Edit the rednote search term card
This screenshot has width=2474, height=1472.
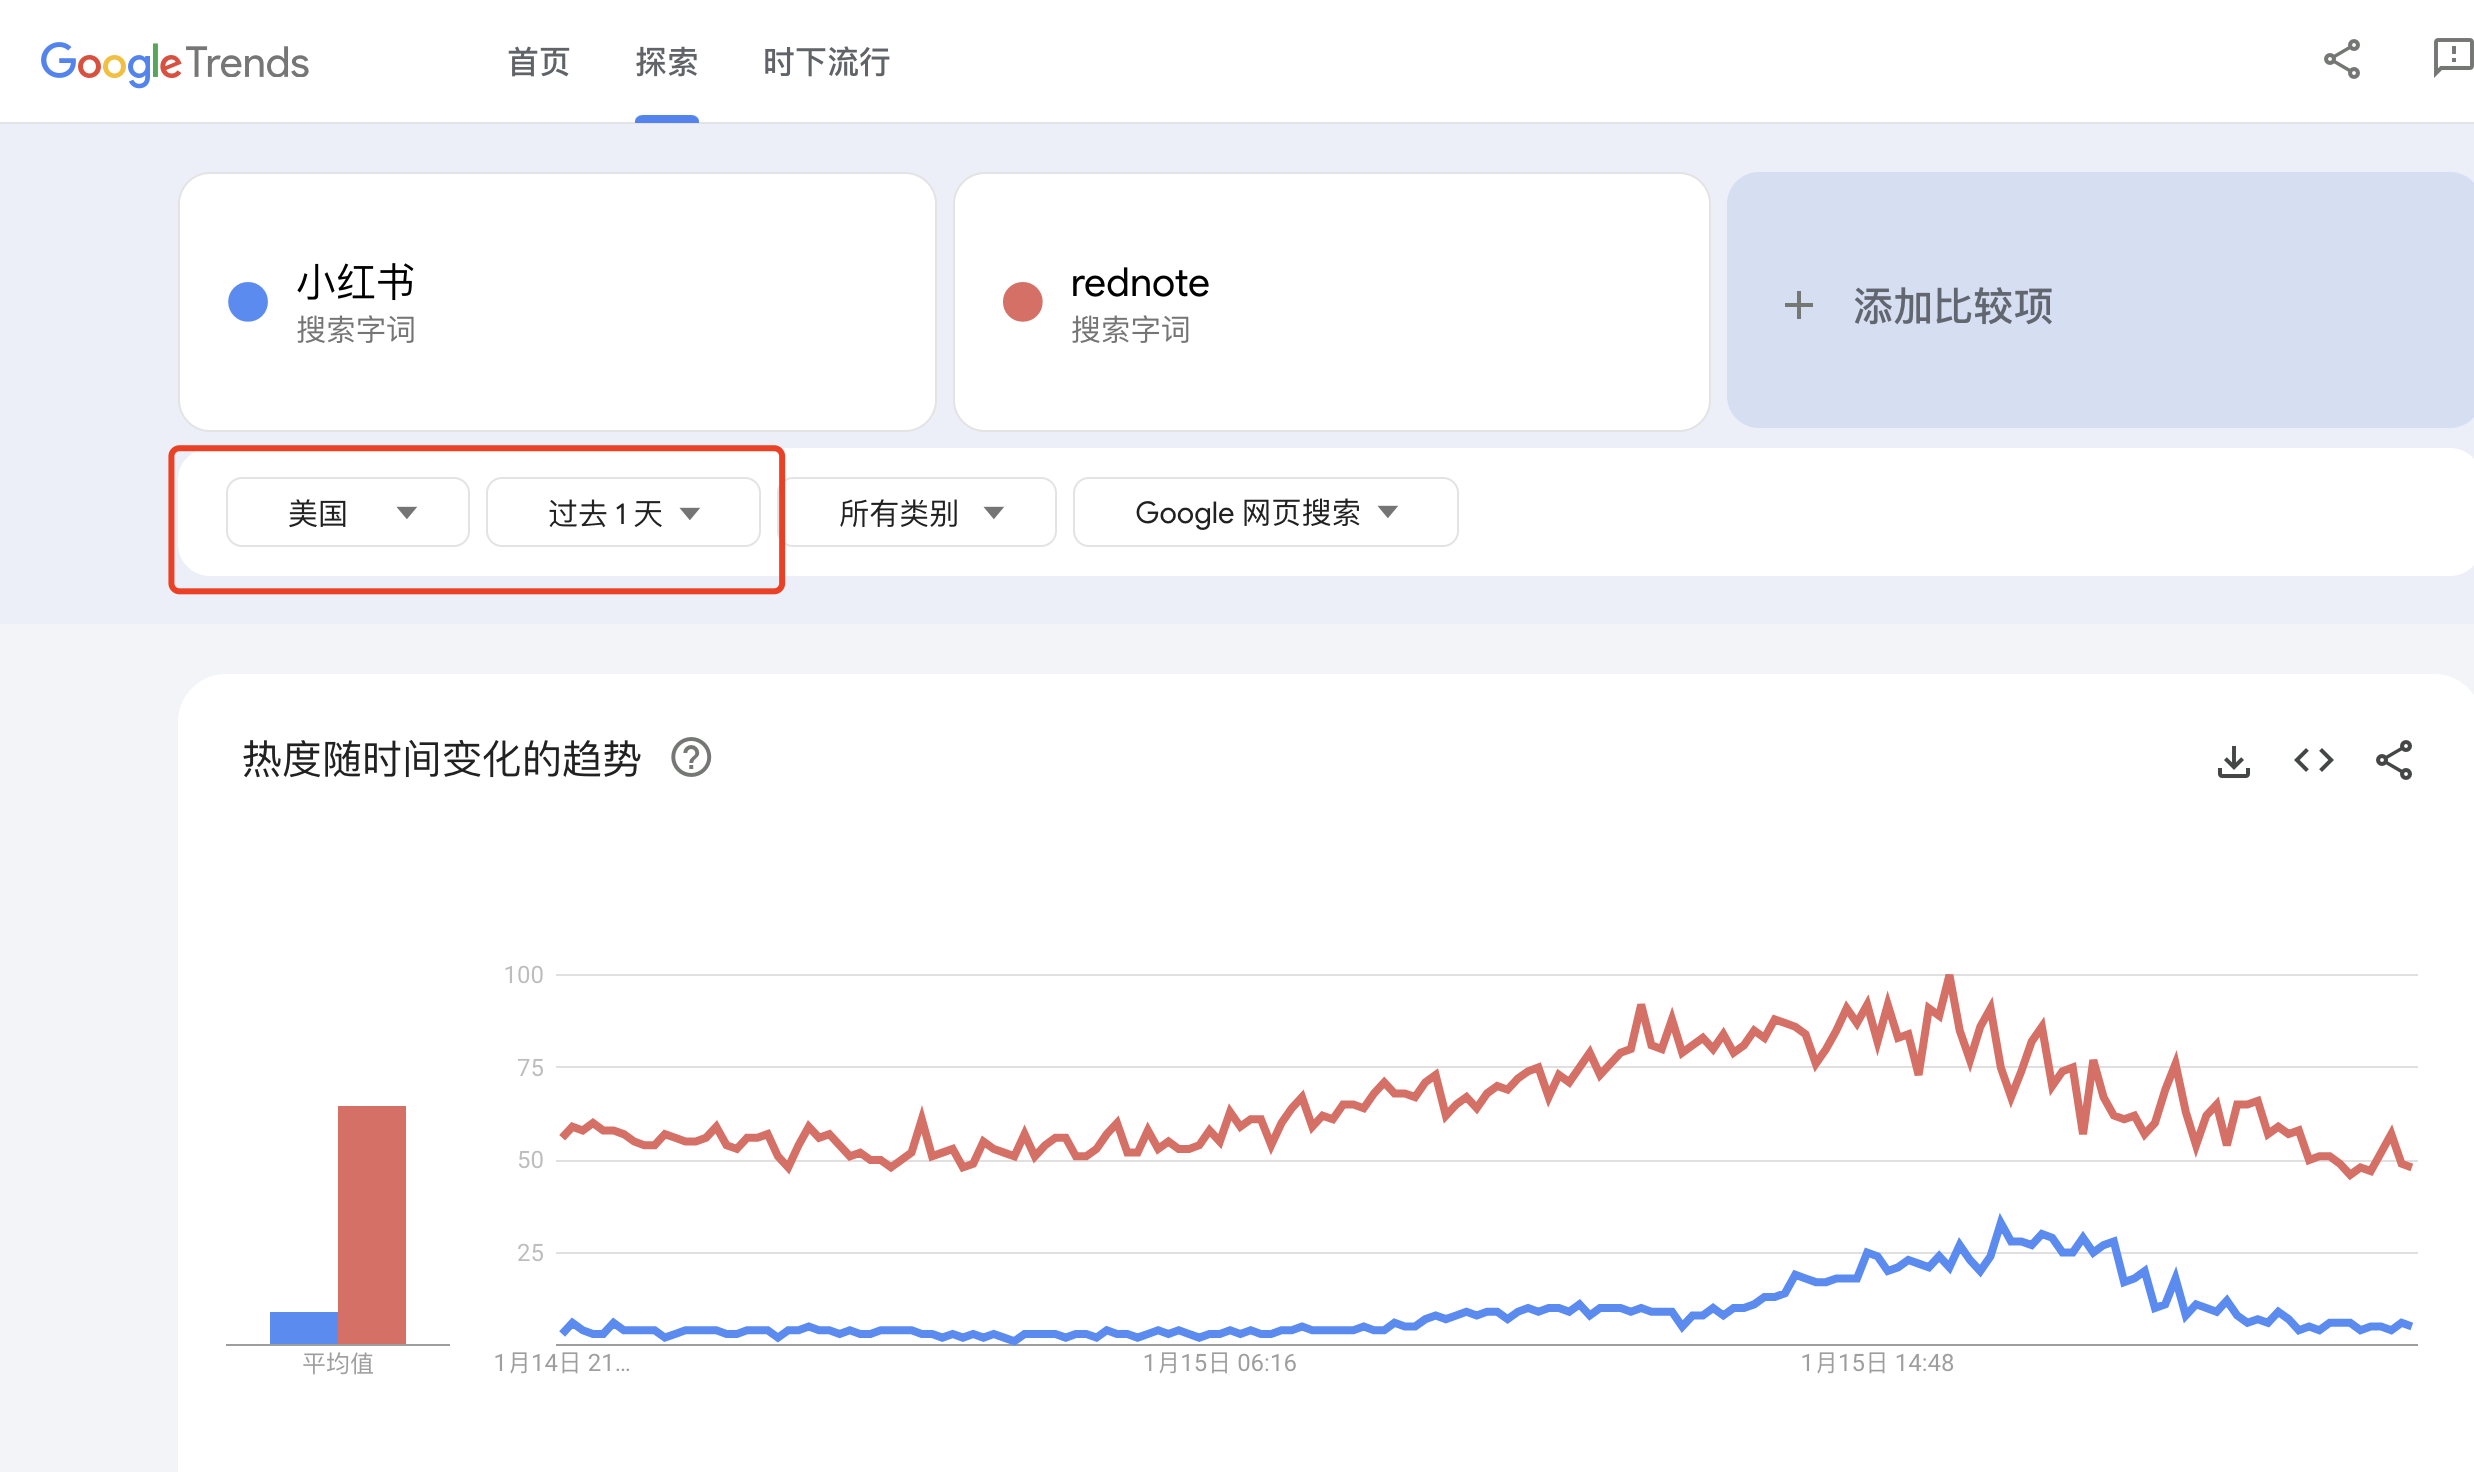pyautogui.click(x=1332, y=302)
